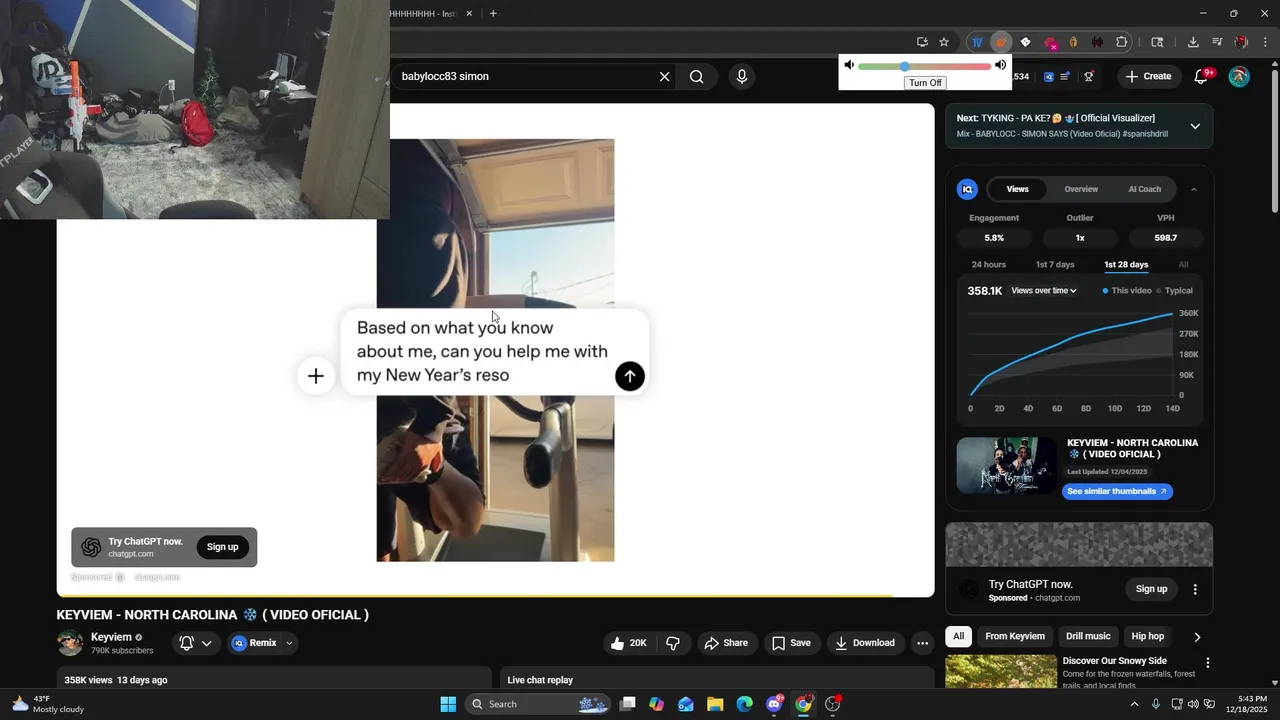Screen dimensions: 1280x720
Task: Open the orange volume booster extension
Action: [1000, 42]
